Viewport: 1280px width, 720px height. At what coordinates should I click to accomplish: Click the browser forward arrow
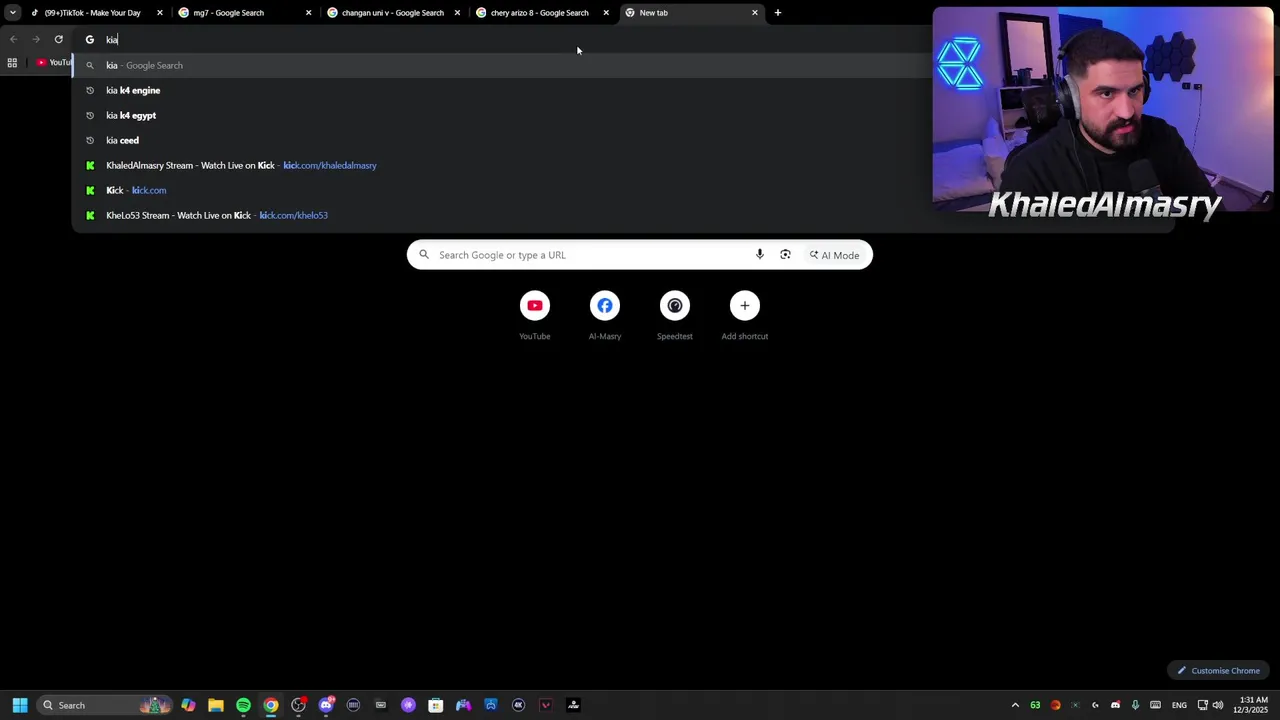[x=36, y=40]
